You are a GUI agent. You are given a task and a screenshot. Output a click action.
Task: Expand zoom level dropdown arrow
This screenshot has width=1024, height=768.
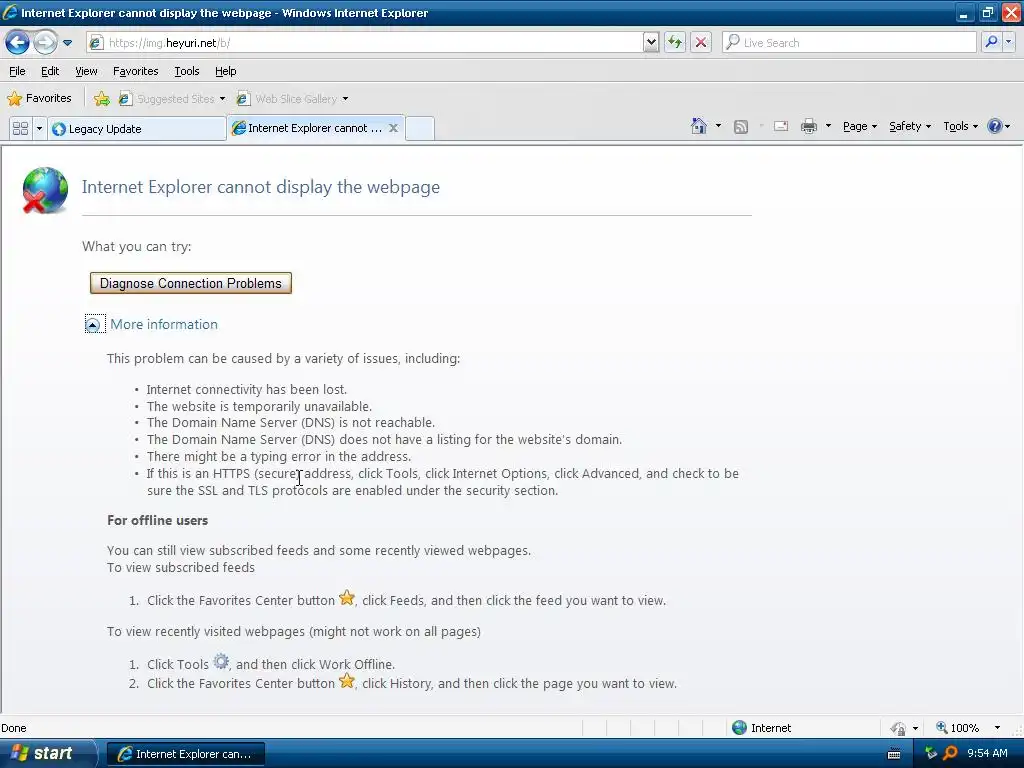(x=997, y=728)
